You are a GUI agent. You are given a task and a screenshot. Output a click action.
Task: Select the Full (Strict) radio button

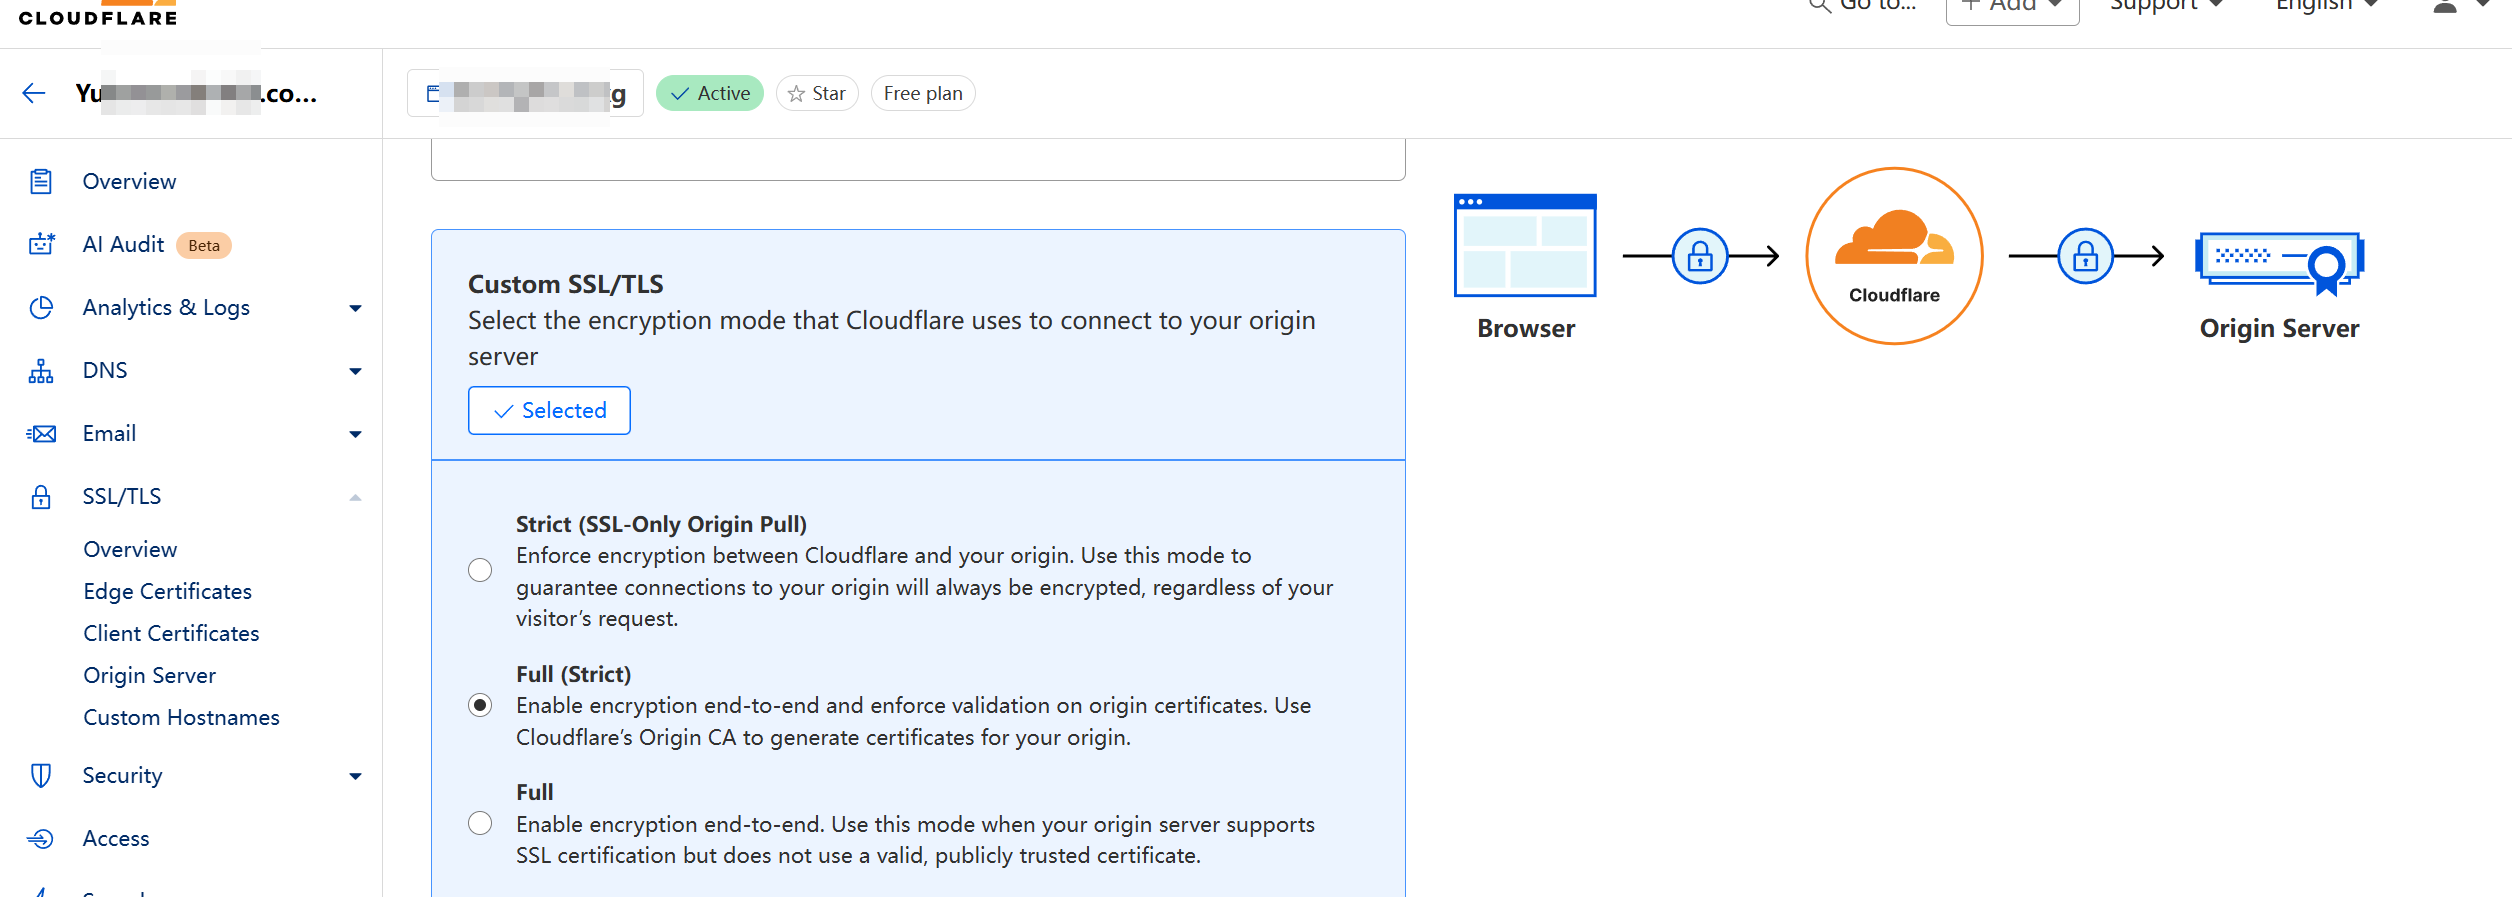click(480, 706)
